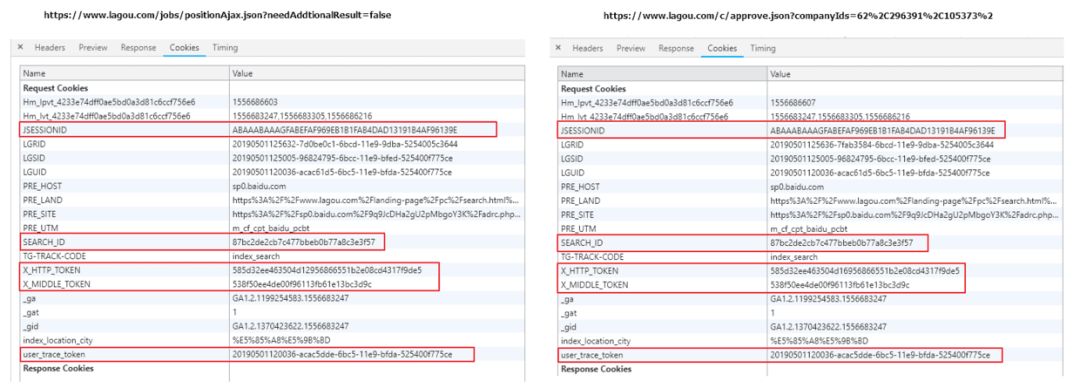Image resolution: width=1080 pixels, height=388 pixels.
Task: Click JSESSIONID cookie name in positionAjax.json panel
Action: (x=44, y=130)
